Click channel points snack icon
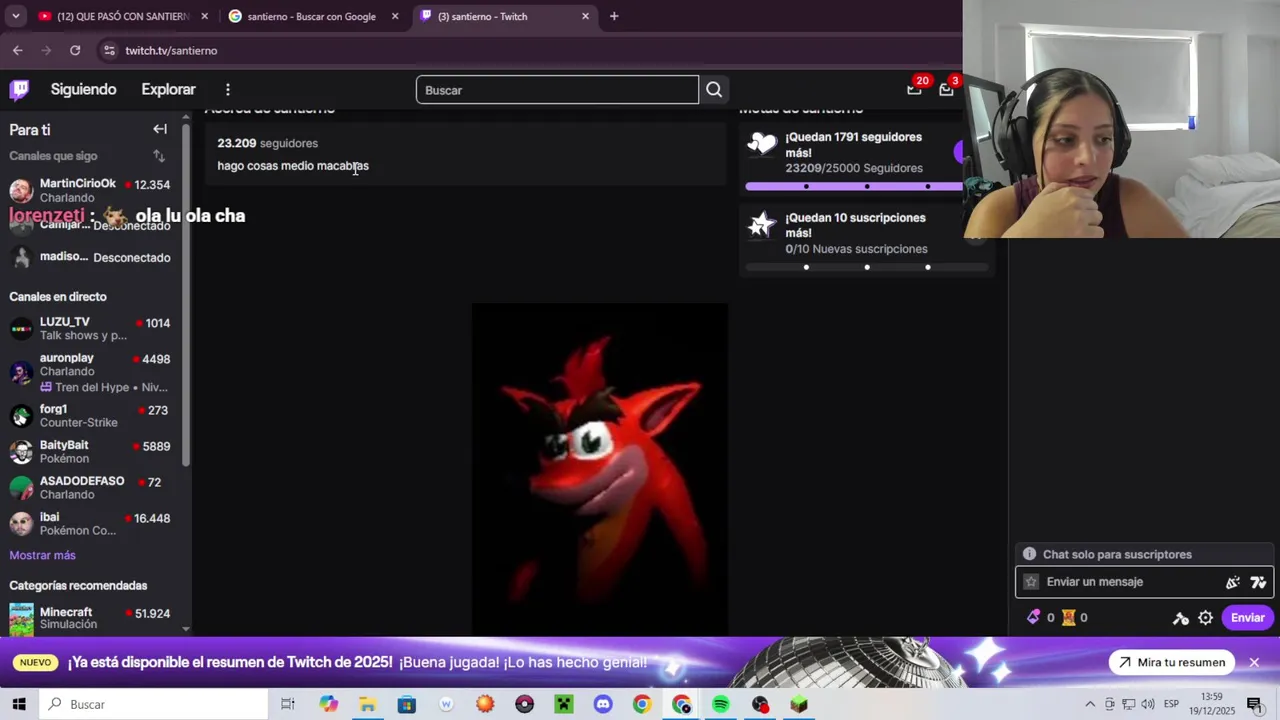Image resolution: width=1280 pixels, height=720 pixels. pos(1068,618)
